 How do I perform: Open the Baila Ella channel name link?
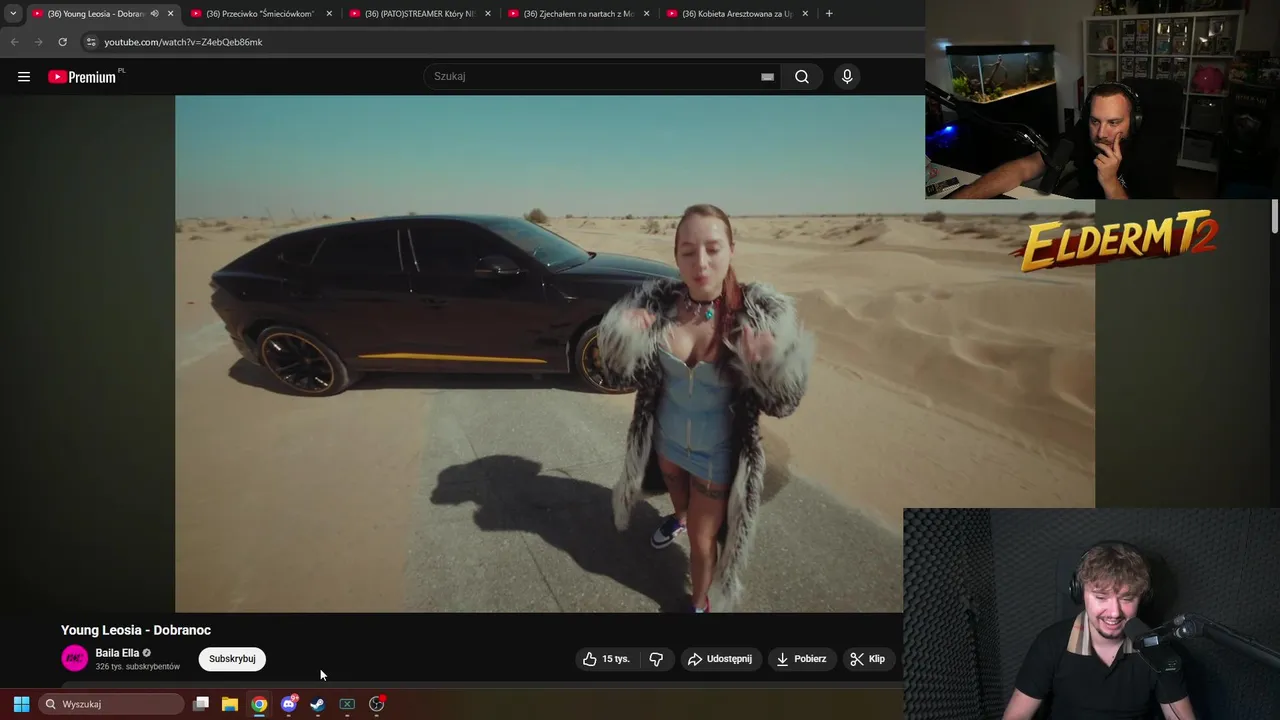point(117,653)
